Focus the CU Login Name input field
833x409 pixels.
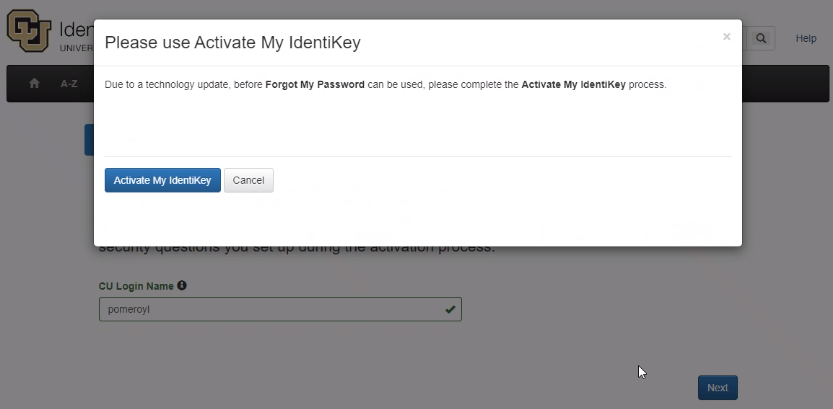[x=270, y=310]
